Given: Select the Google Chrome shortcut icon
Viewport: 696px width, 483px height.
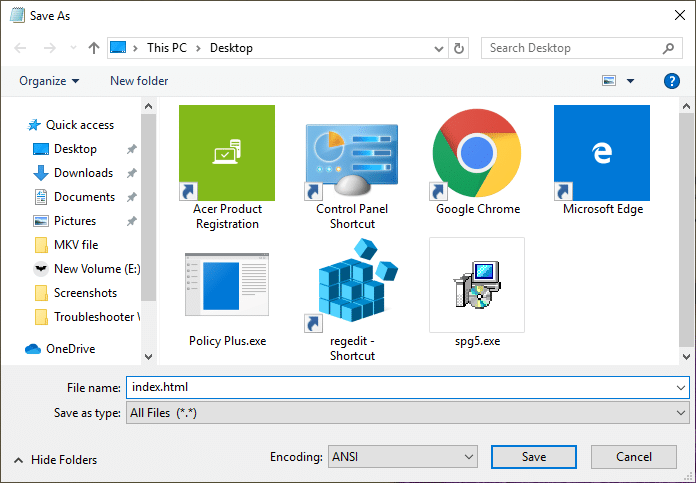Looking at the screenshot, I should tap(477, 153).
